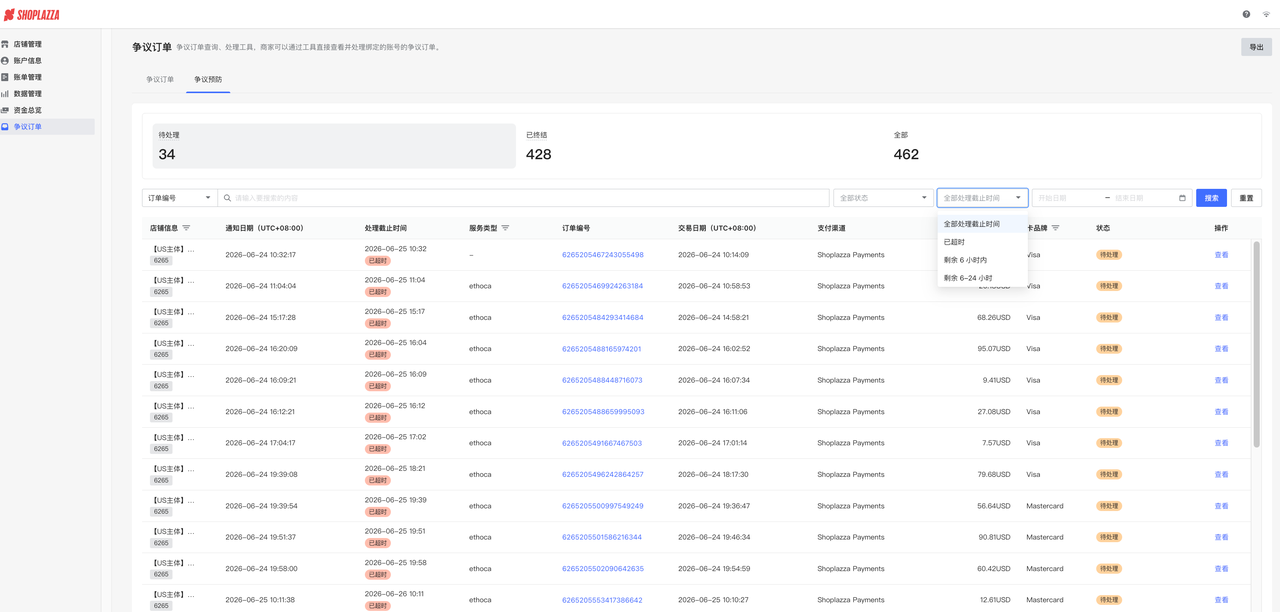Image resolution: width=1280 pixels, height=612 pixels.
Task: Click 查看 for the 68.26USD order row
Action: tap(1221, 318)
